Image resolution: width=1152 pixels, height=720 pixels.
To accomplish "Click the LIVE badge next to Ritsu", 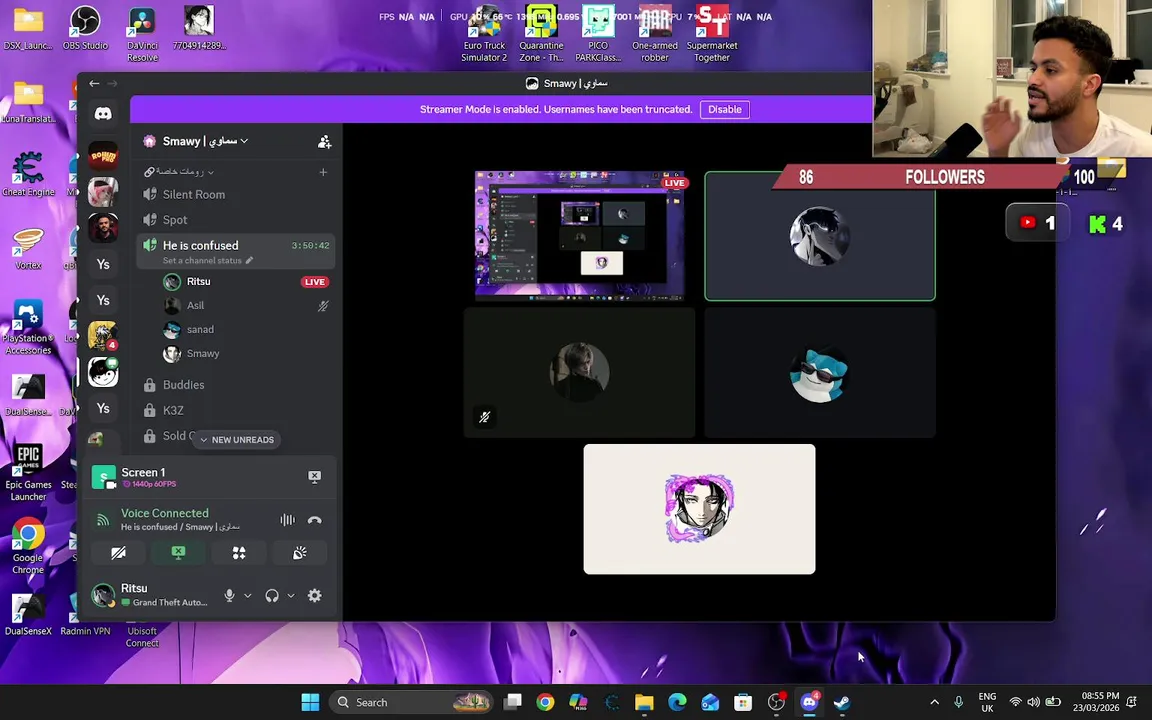I will (314, 282).
